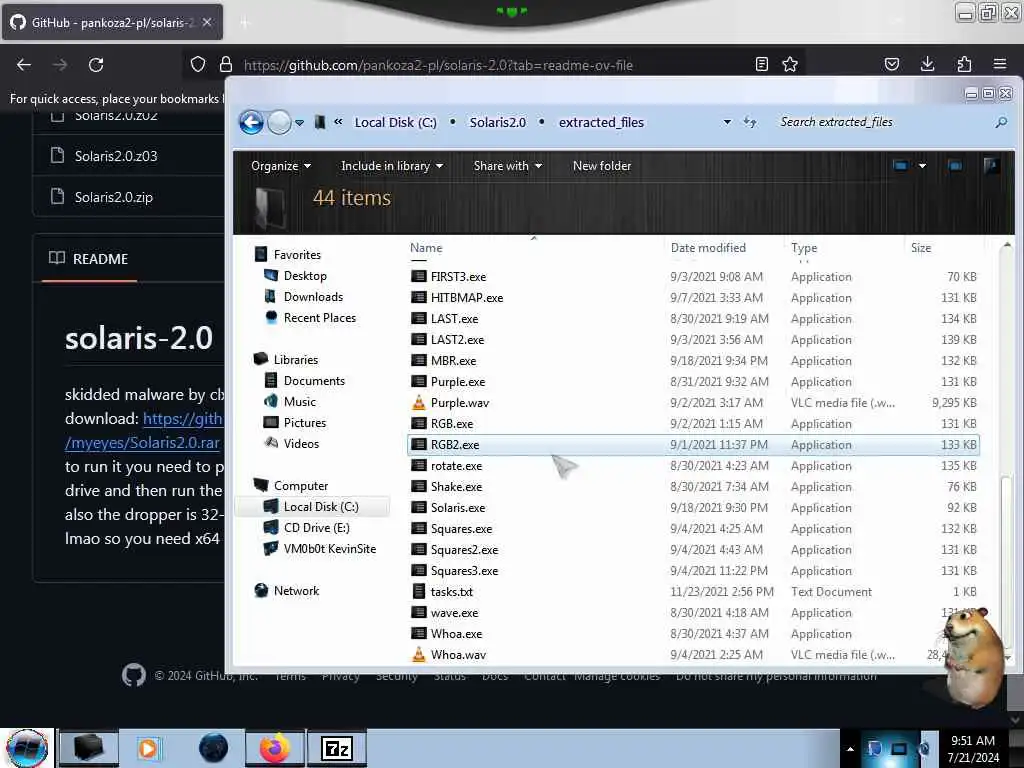Sort files by Date modified column

coord(708,248)
